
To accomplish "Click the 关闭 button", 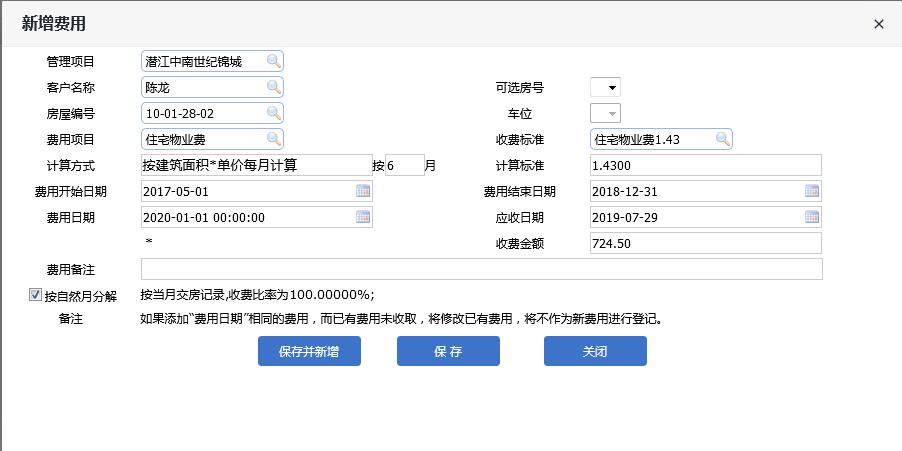I will click(595, 351).
